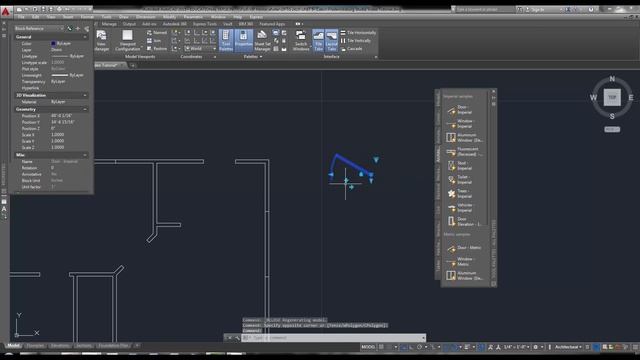
Task: Open the World UCS dropdown
Action: pyautogui.click(x=200, y=49)
